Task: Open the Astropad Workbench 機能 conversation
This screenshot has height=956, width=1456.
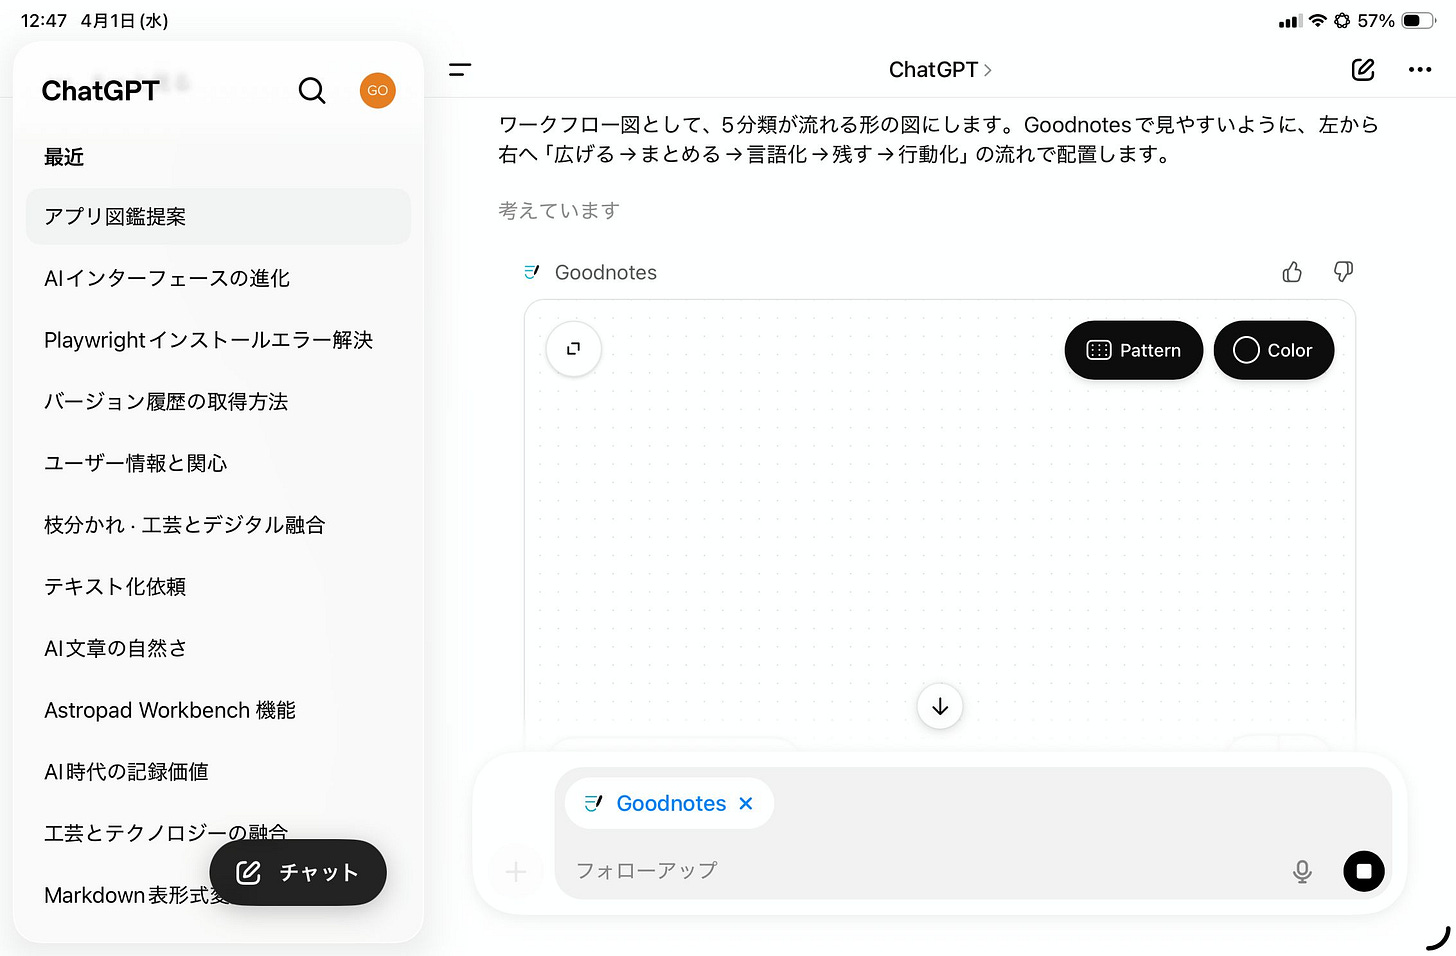Action: (218, 710)
